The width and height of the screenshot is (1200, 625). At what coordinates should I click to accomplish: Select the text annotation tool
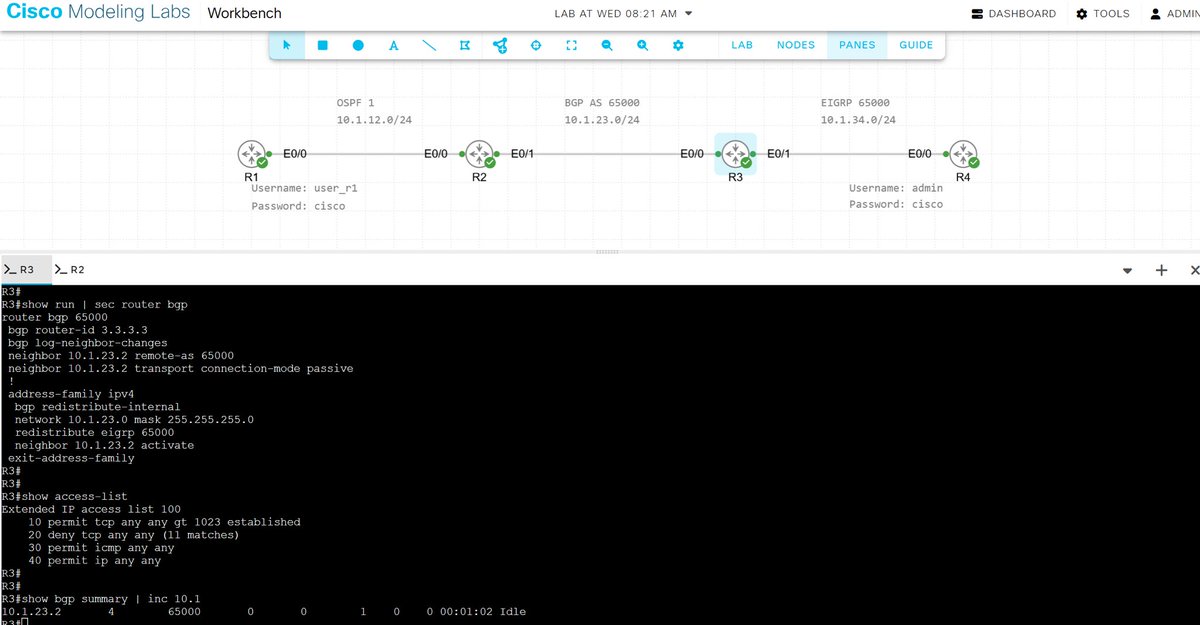coord(393,45)
